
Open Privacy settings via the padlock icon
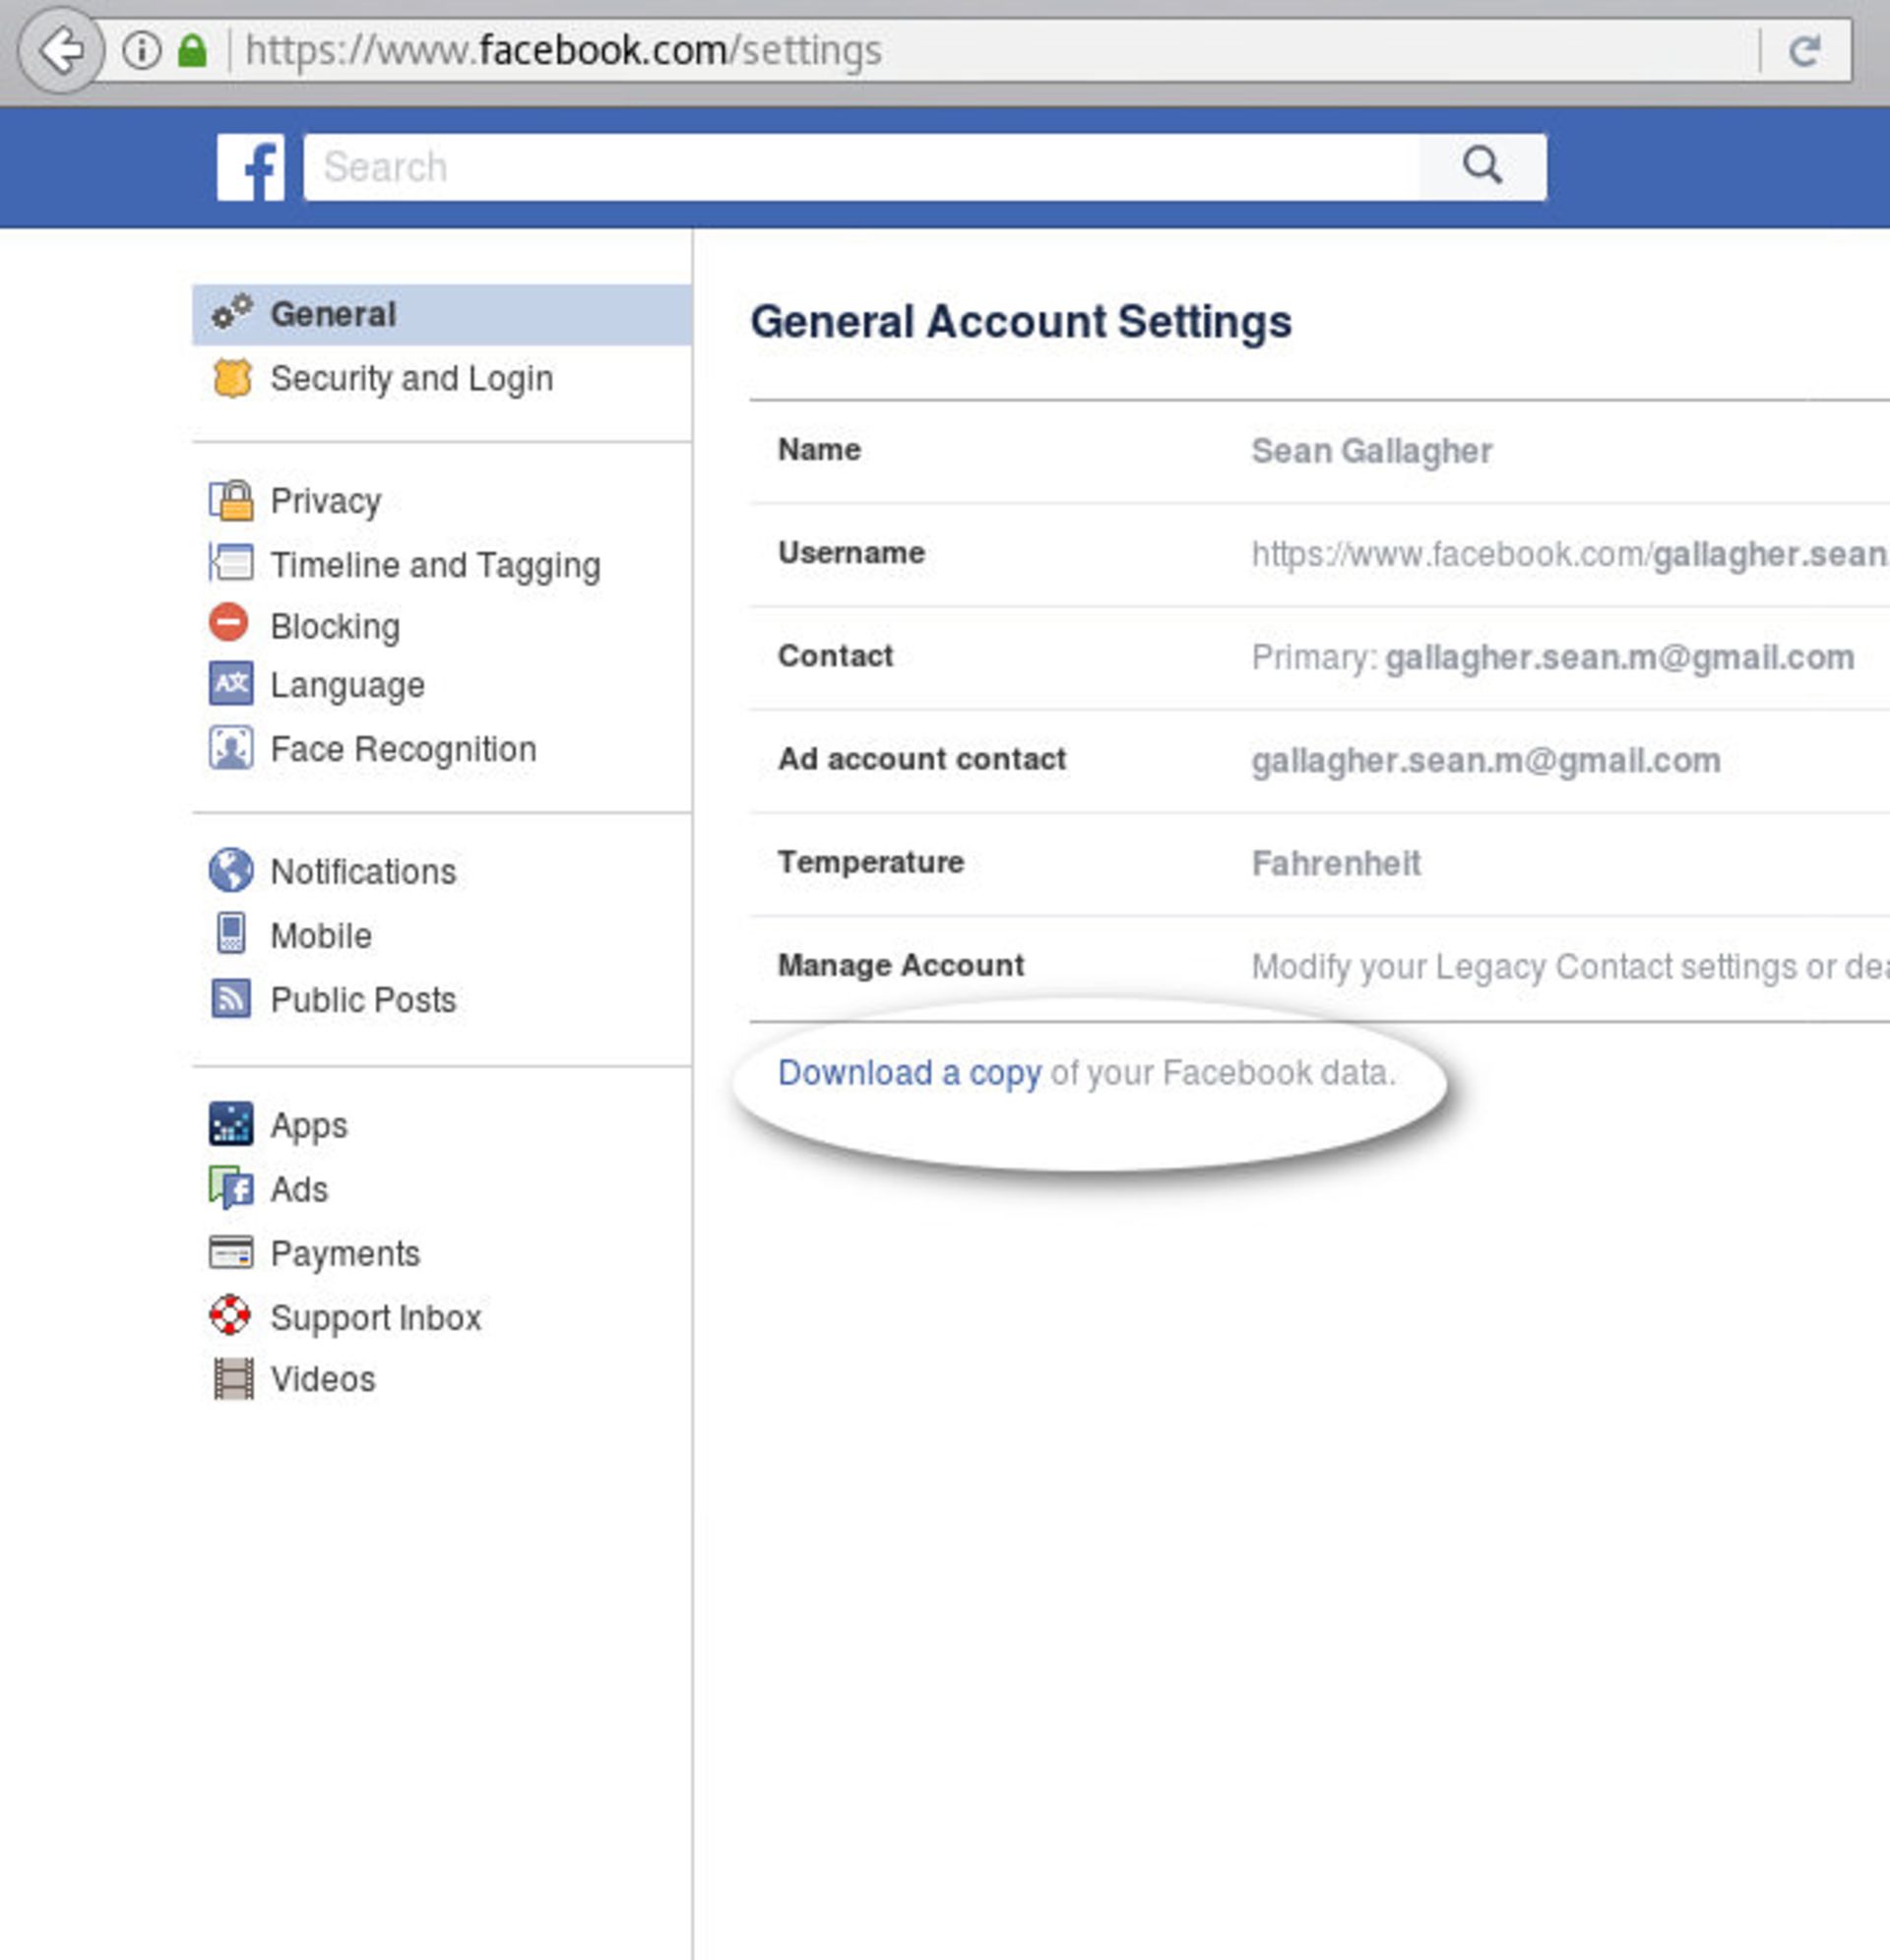231,500
